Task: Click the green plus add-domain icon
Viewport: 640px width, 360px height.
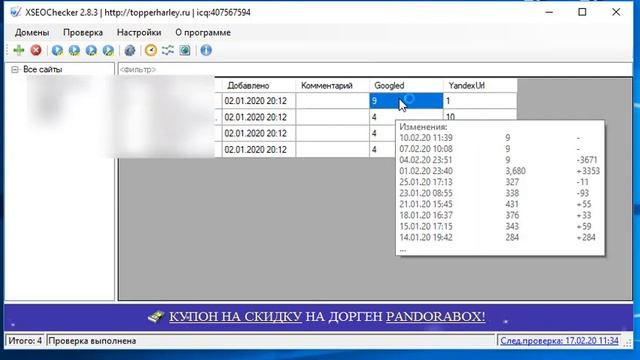Action: (19, 50)
